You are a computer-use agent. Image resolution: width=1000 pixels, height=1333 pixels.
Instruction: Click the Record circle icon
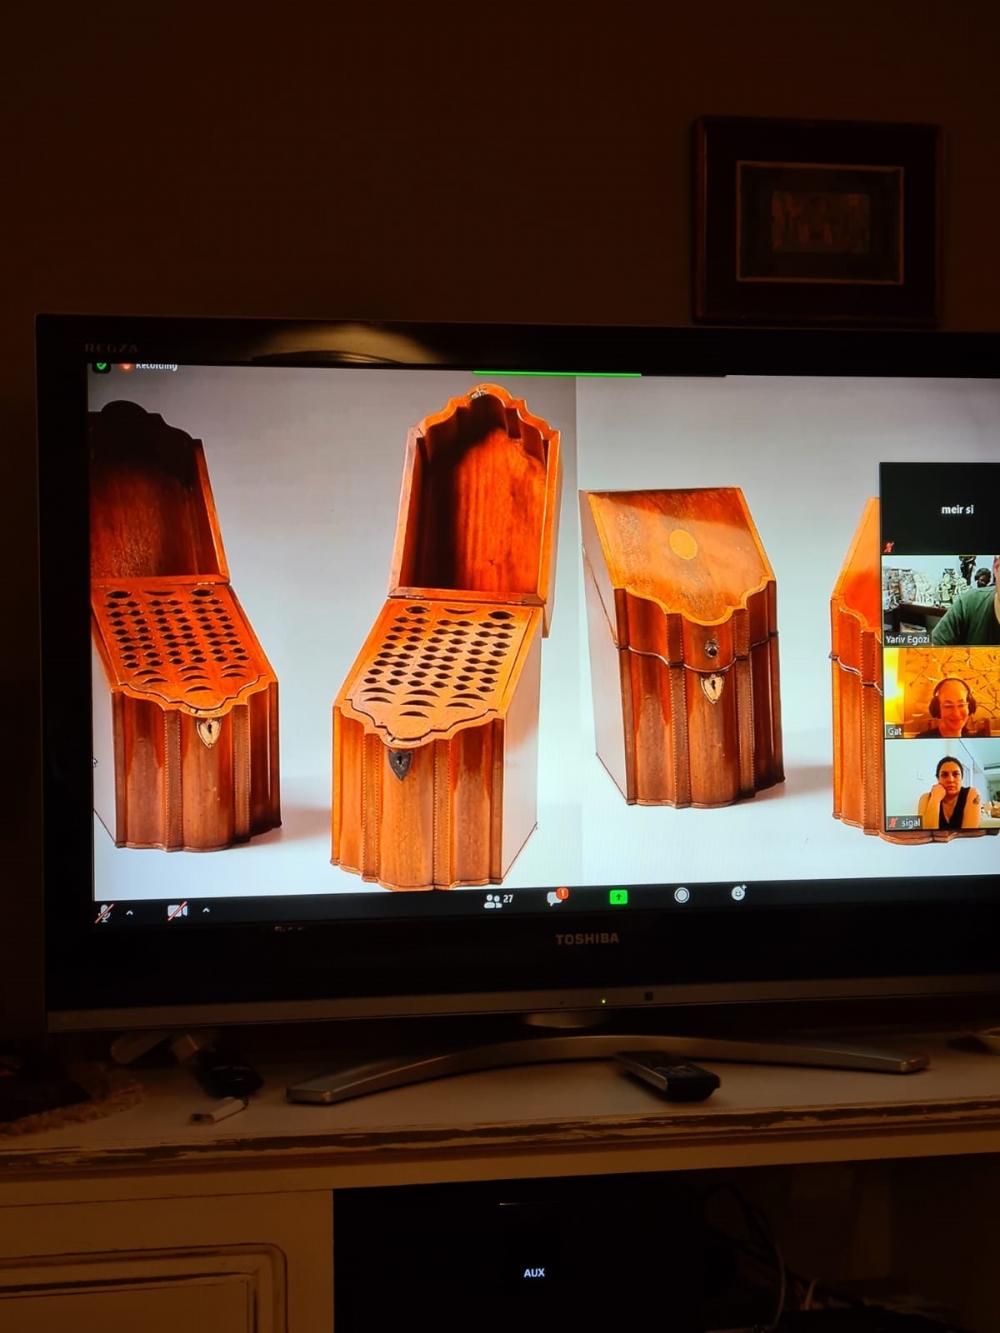[x=682, y=895]
